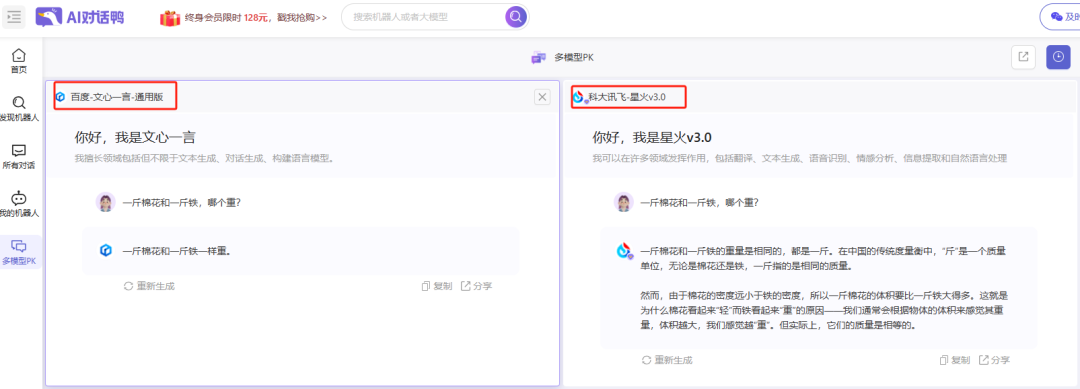The image size is (1080, 389).
Task: Go to 首页 in the sidebar
Action: pos(19,61)
